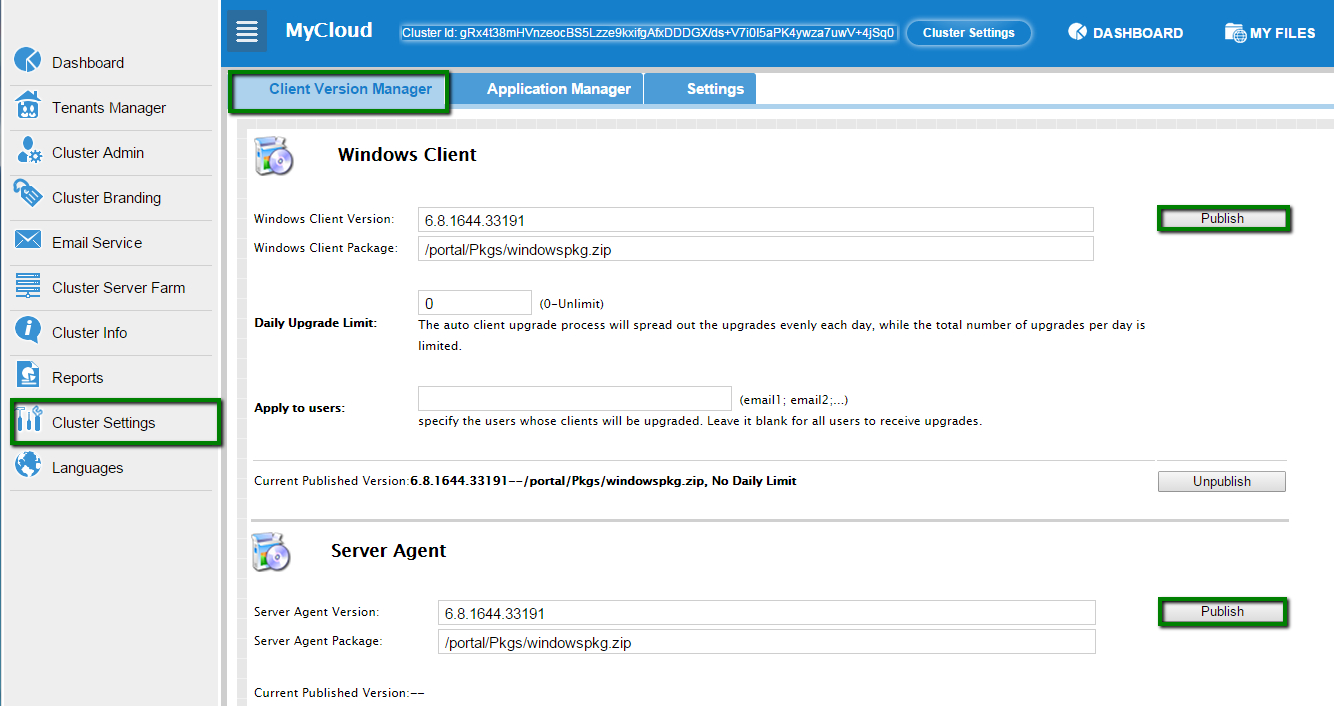This screenshot has height=706, width=1334.
Task: Click the Languages globe icon
Action: [28, 466]
